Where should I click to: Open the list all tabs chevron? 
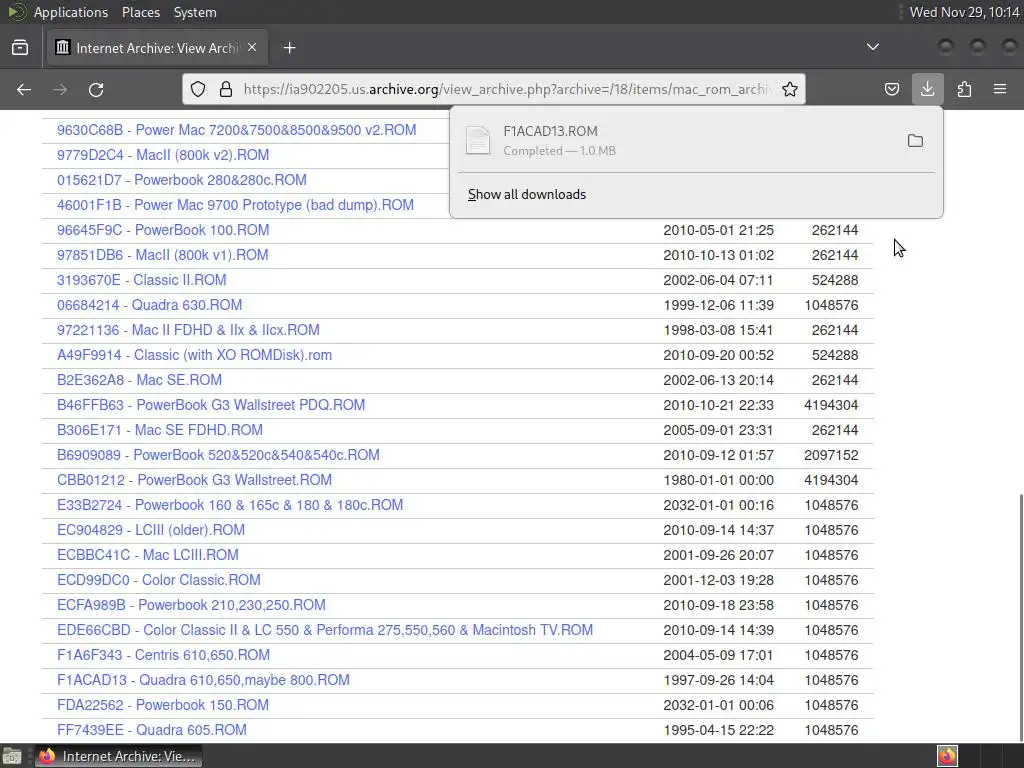click(872, 47)
